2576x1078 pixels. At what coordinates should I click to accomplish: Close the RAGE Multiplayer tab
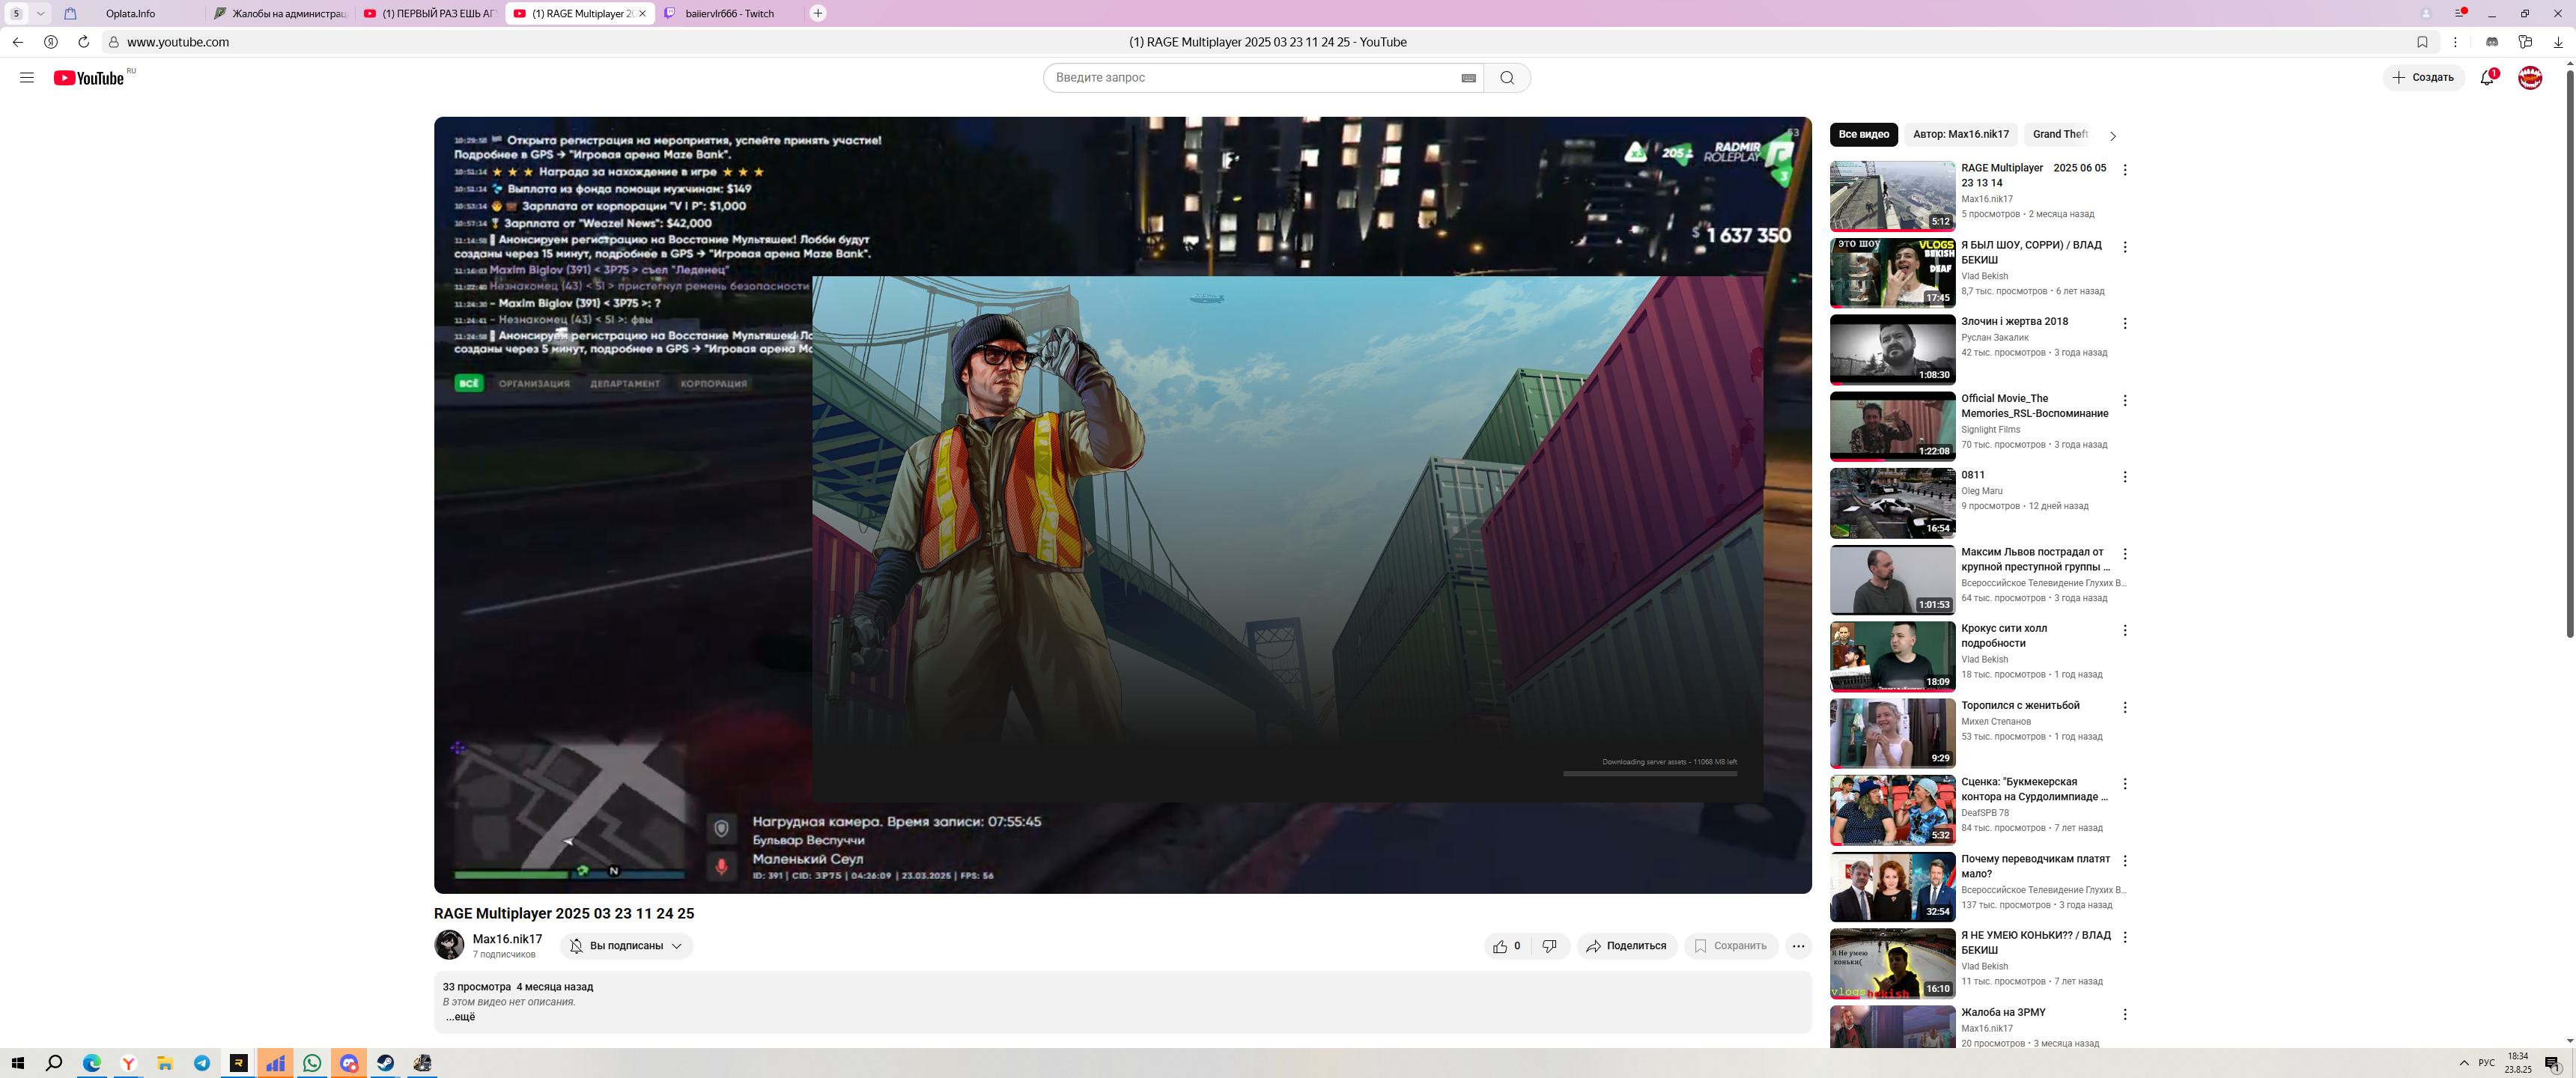pos(642,14)
